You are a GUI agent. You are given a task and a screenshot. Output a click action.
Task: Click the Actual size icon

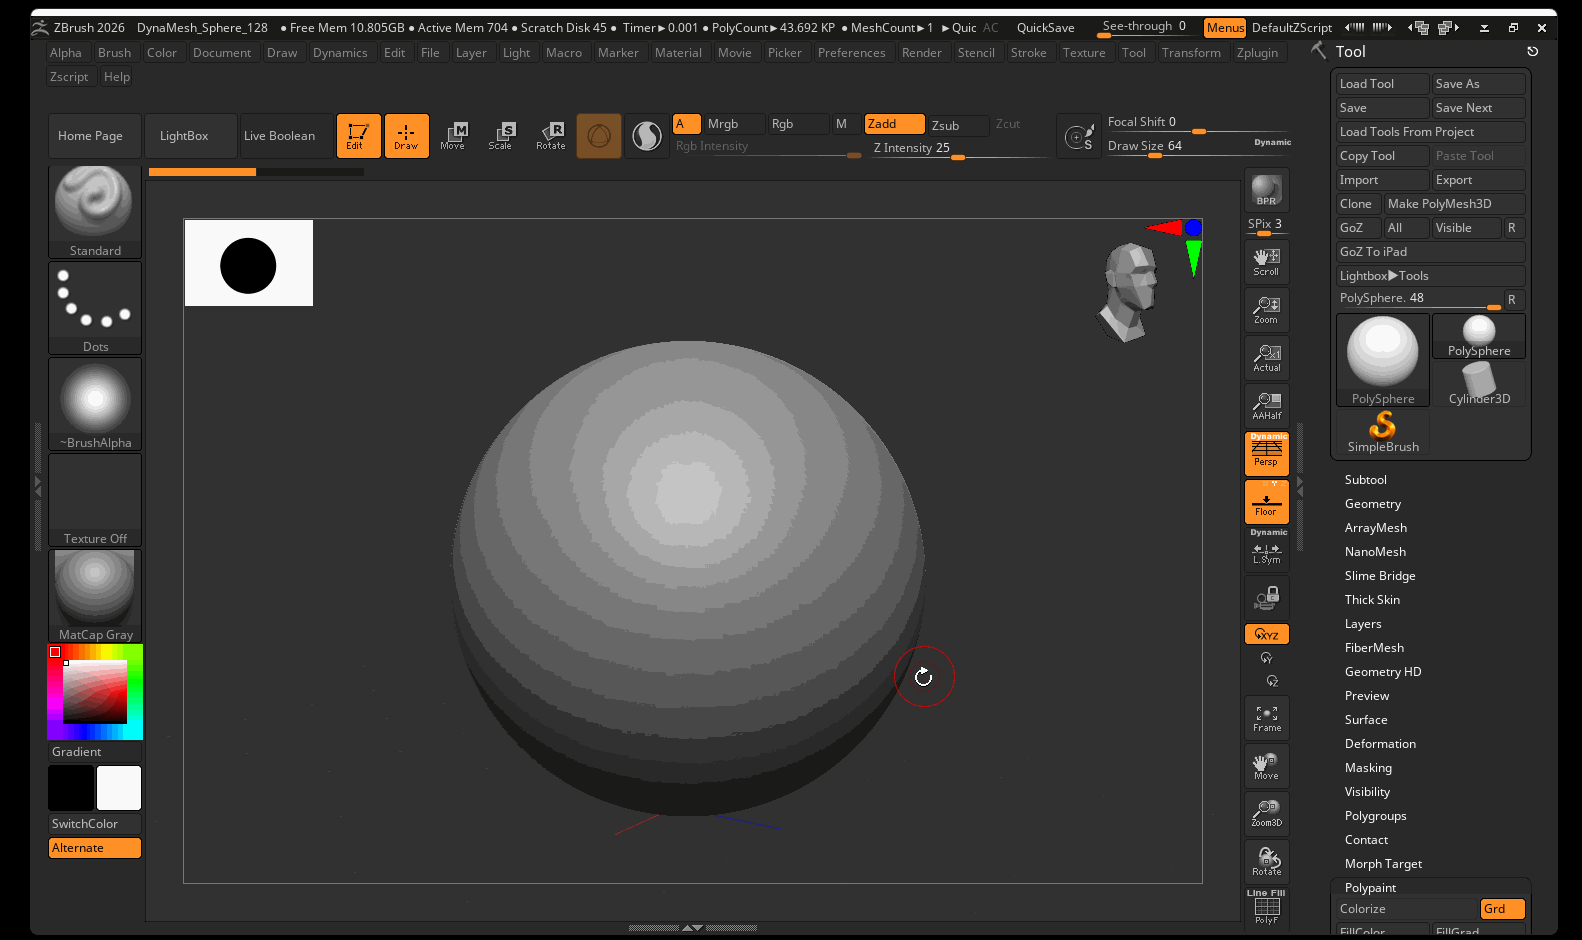tap(1266, 357)
